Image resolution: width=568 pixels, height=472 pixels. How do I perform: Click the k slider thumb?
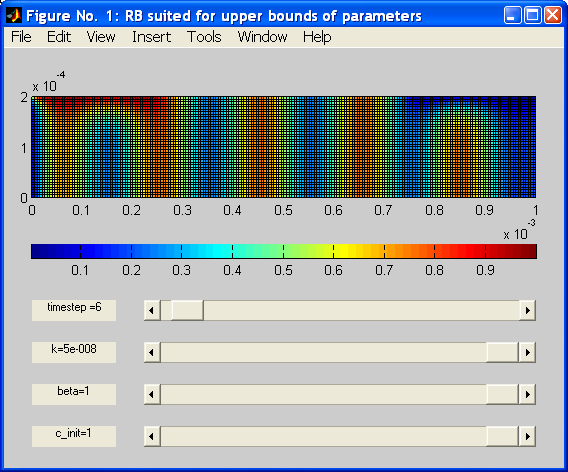pos(503,352)
